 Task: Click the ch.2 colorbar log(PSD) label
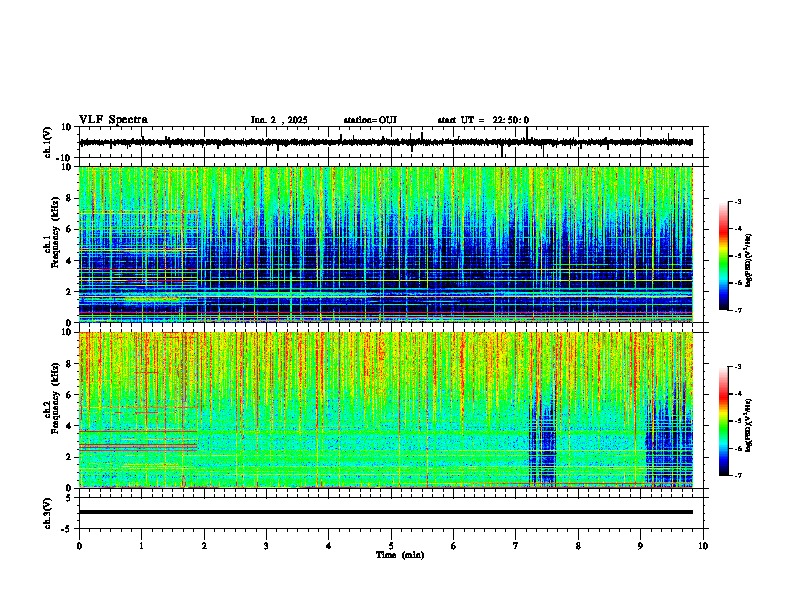[749, 425]
